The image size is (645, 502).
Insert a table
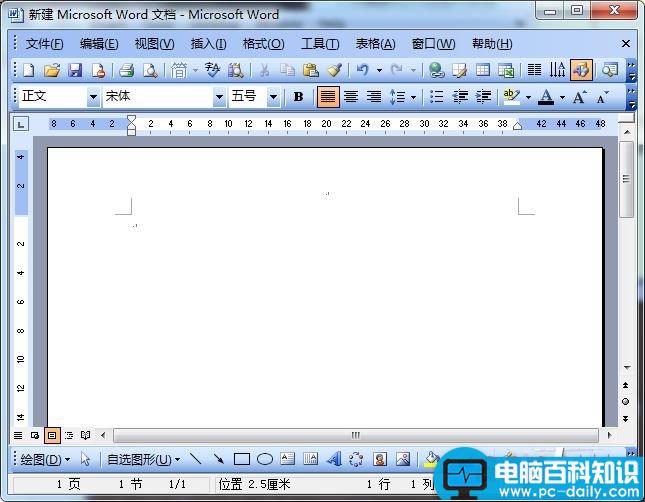pyautogui.click(x=483, y=70)
